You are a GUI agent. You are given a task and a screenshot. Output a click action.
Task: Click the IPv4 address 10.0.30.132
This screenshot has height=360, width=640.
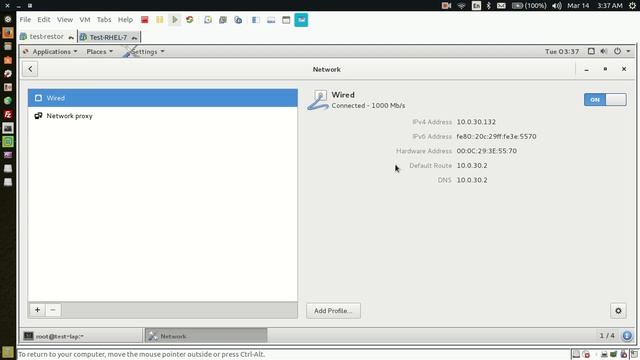coord(476,122)
